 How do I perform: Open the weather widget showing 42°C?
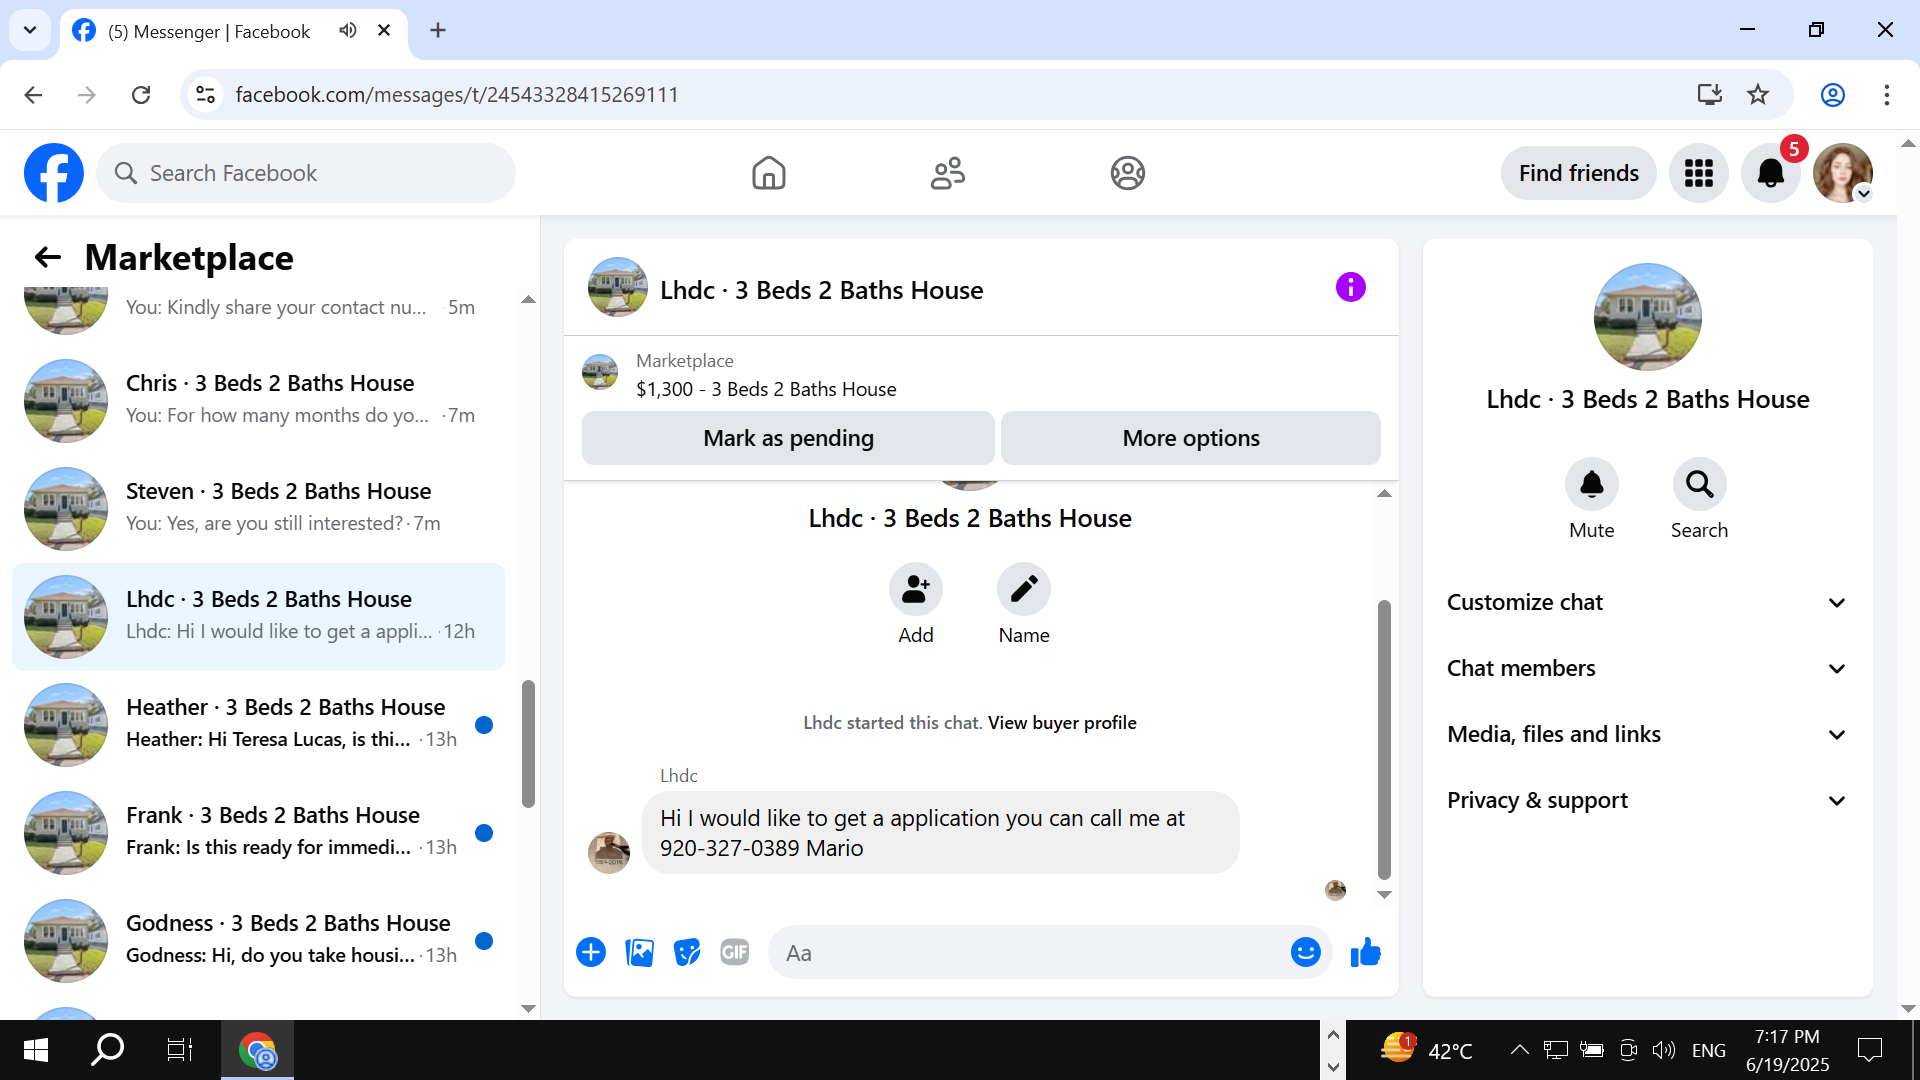point(1427,1050)
